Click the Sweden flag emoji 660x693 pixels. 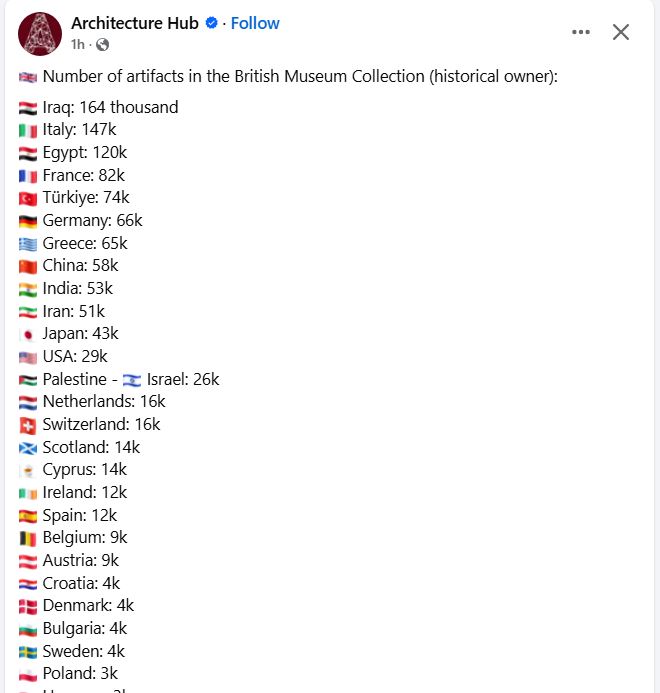[28, 652]
